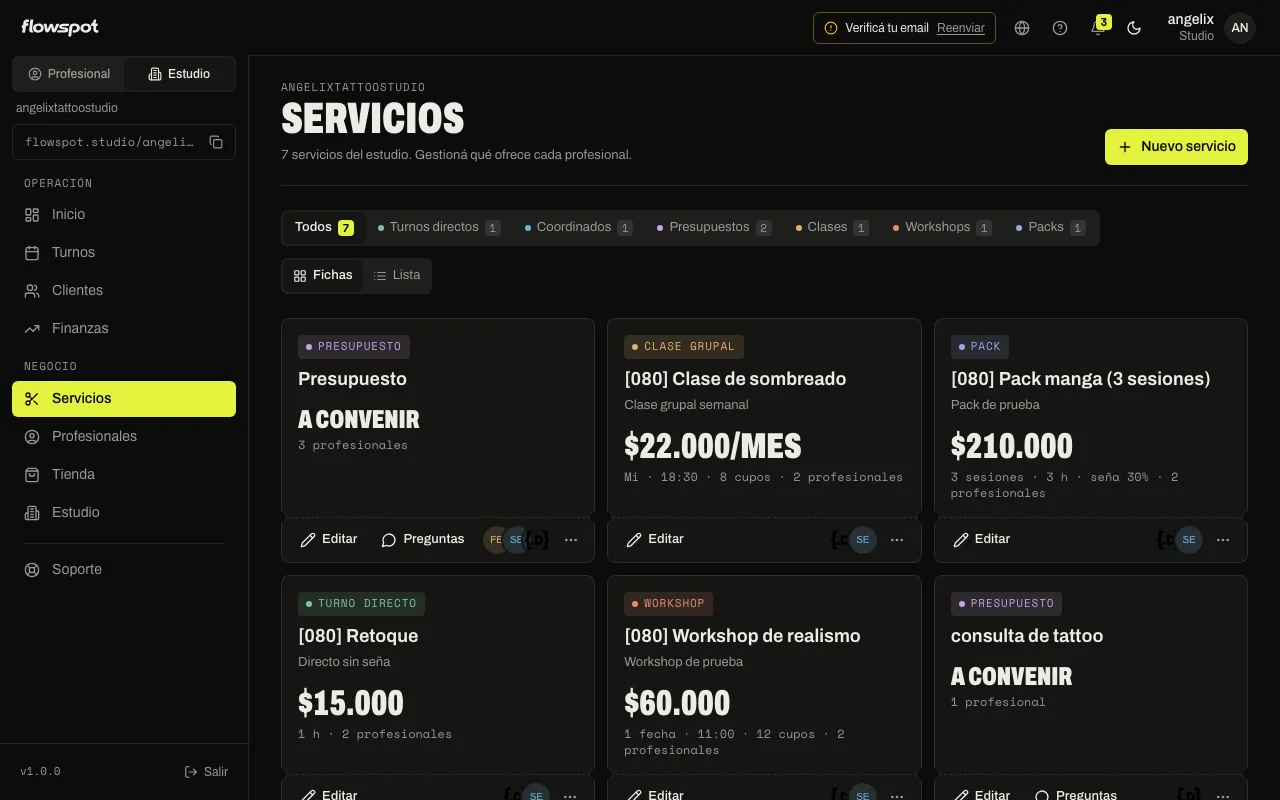The image size is (1280, 800).
Task: Click Salir to log out
Action: [x=206, y=772]
